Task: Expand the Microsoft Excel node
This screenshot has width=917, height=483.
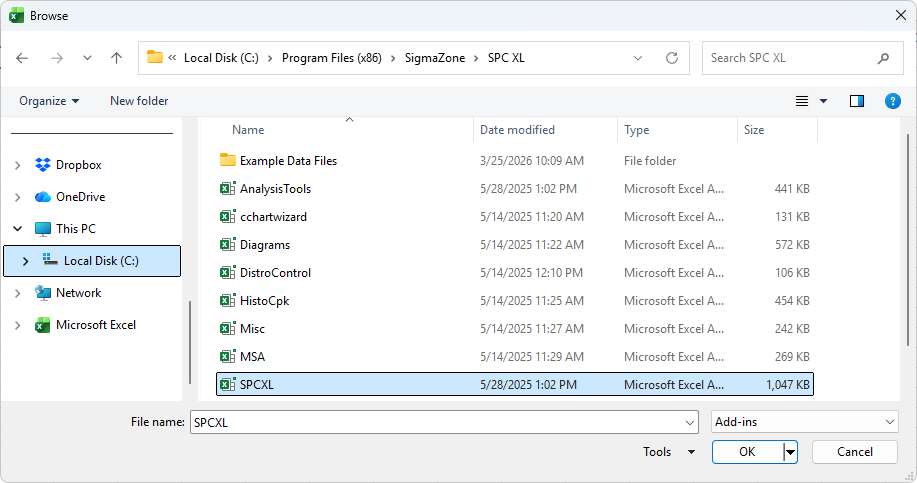Action: tap(18, 325)
